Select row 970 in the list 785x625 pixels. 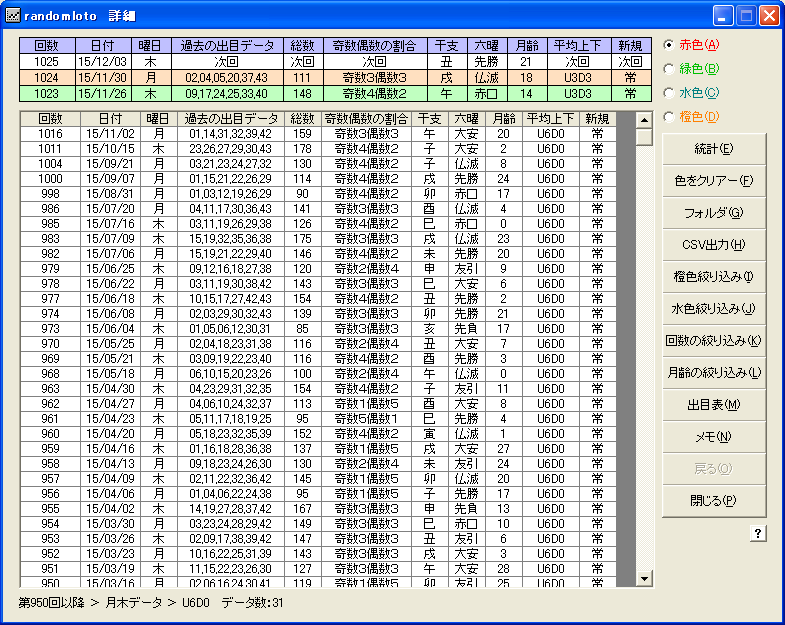(318, 344)
